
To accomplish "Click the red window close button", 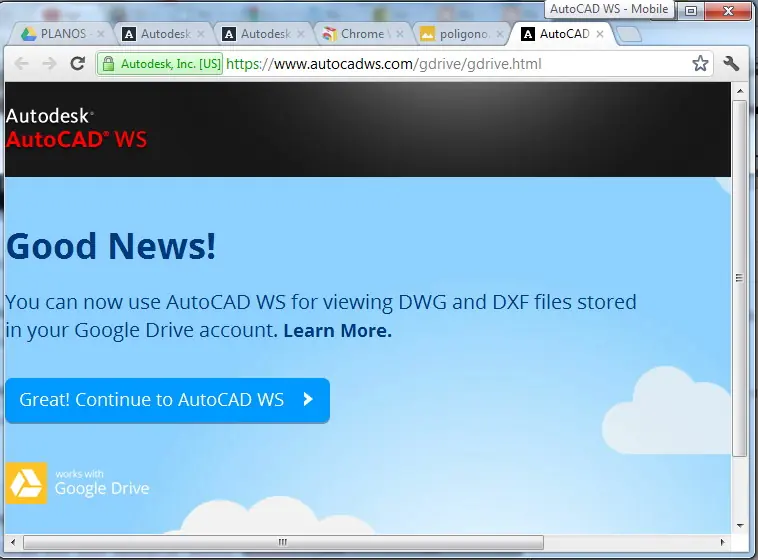I will (729, 10).
